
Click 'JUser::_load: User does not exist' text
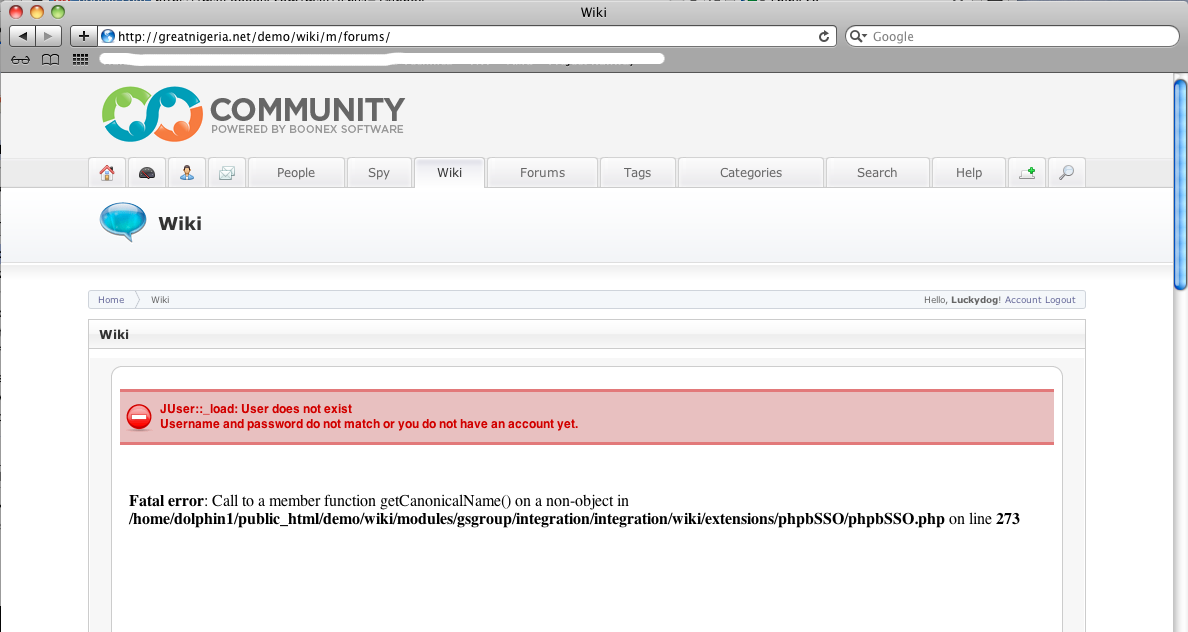point(256,409)
